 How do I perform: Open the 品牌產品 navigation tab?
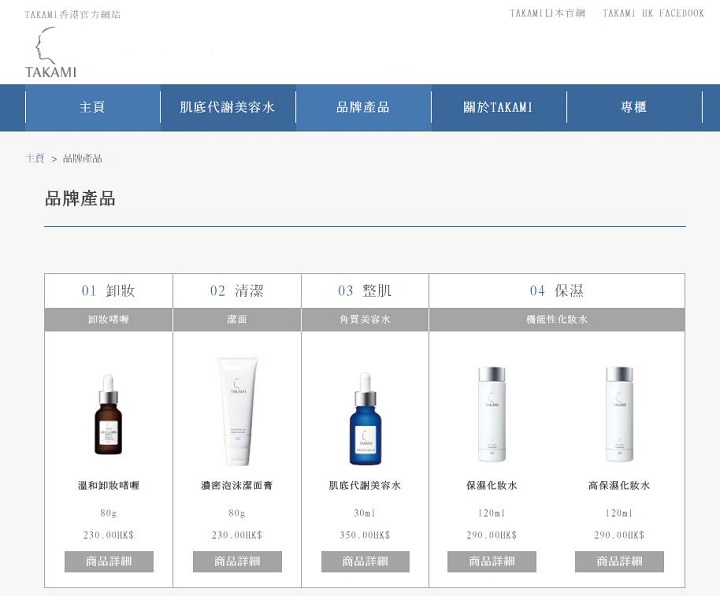point(363,107)
